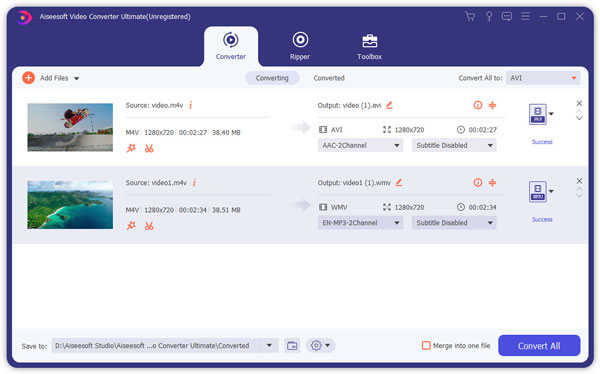The width and height of the screenshot is (600, 374).
Task: Move video.m4v down in the list
Action: click(x=579, y=118)
